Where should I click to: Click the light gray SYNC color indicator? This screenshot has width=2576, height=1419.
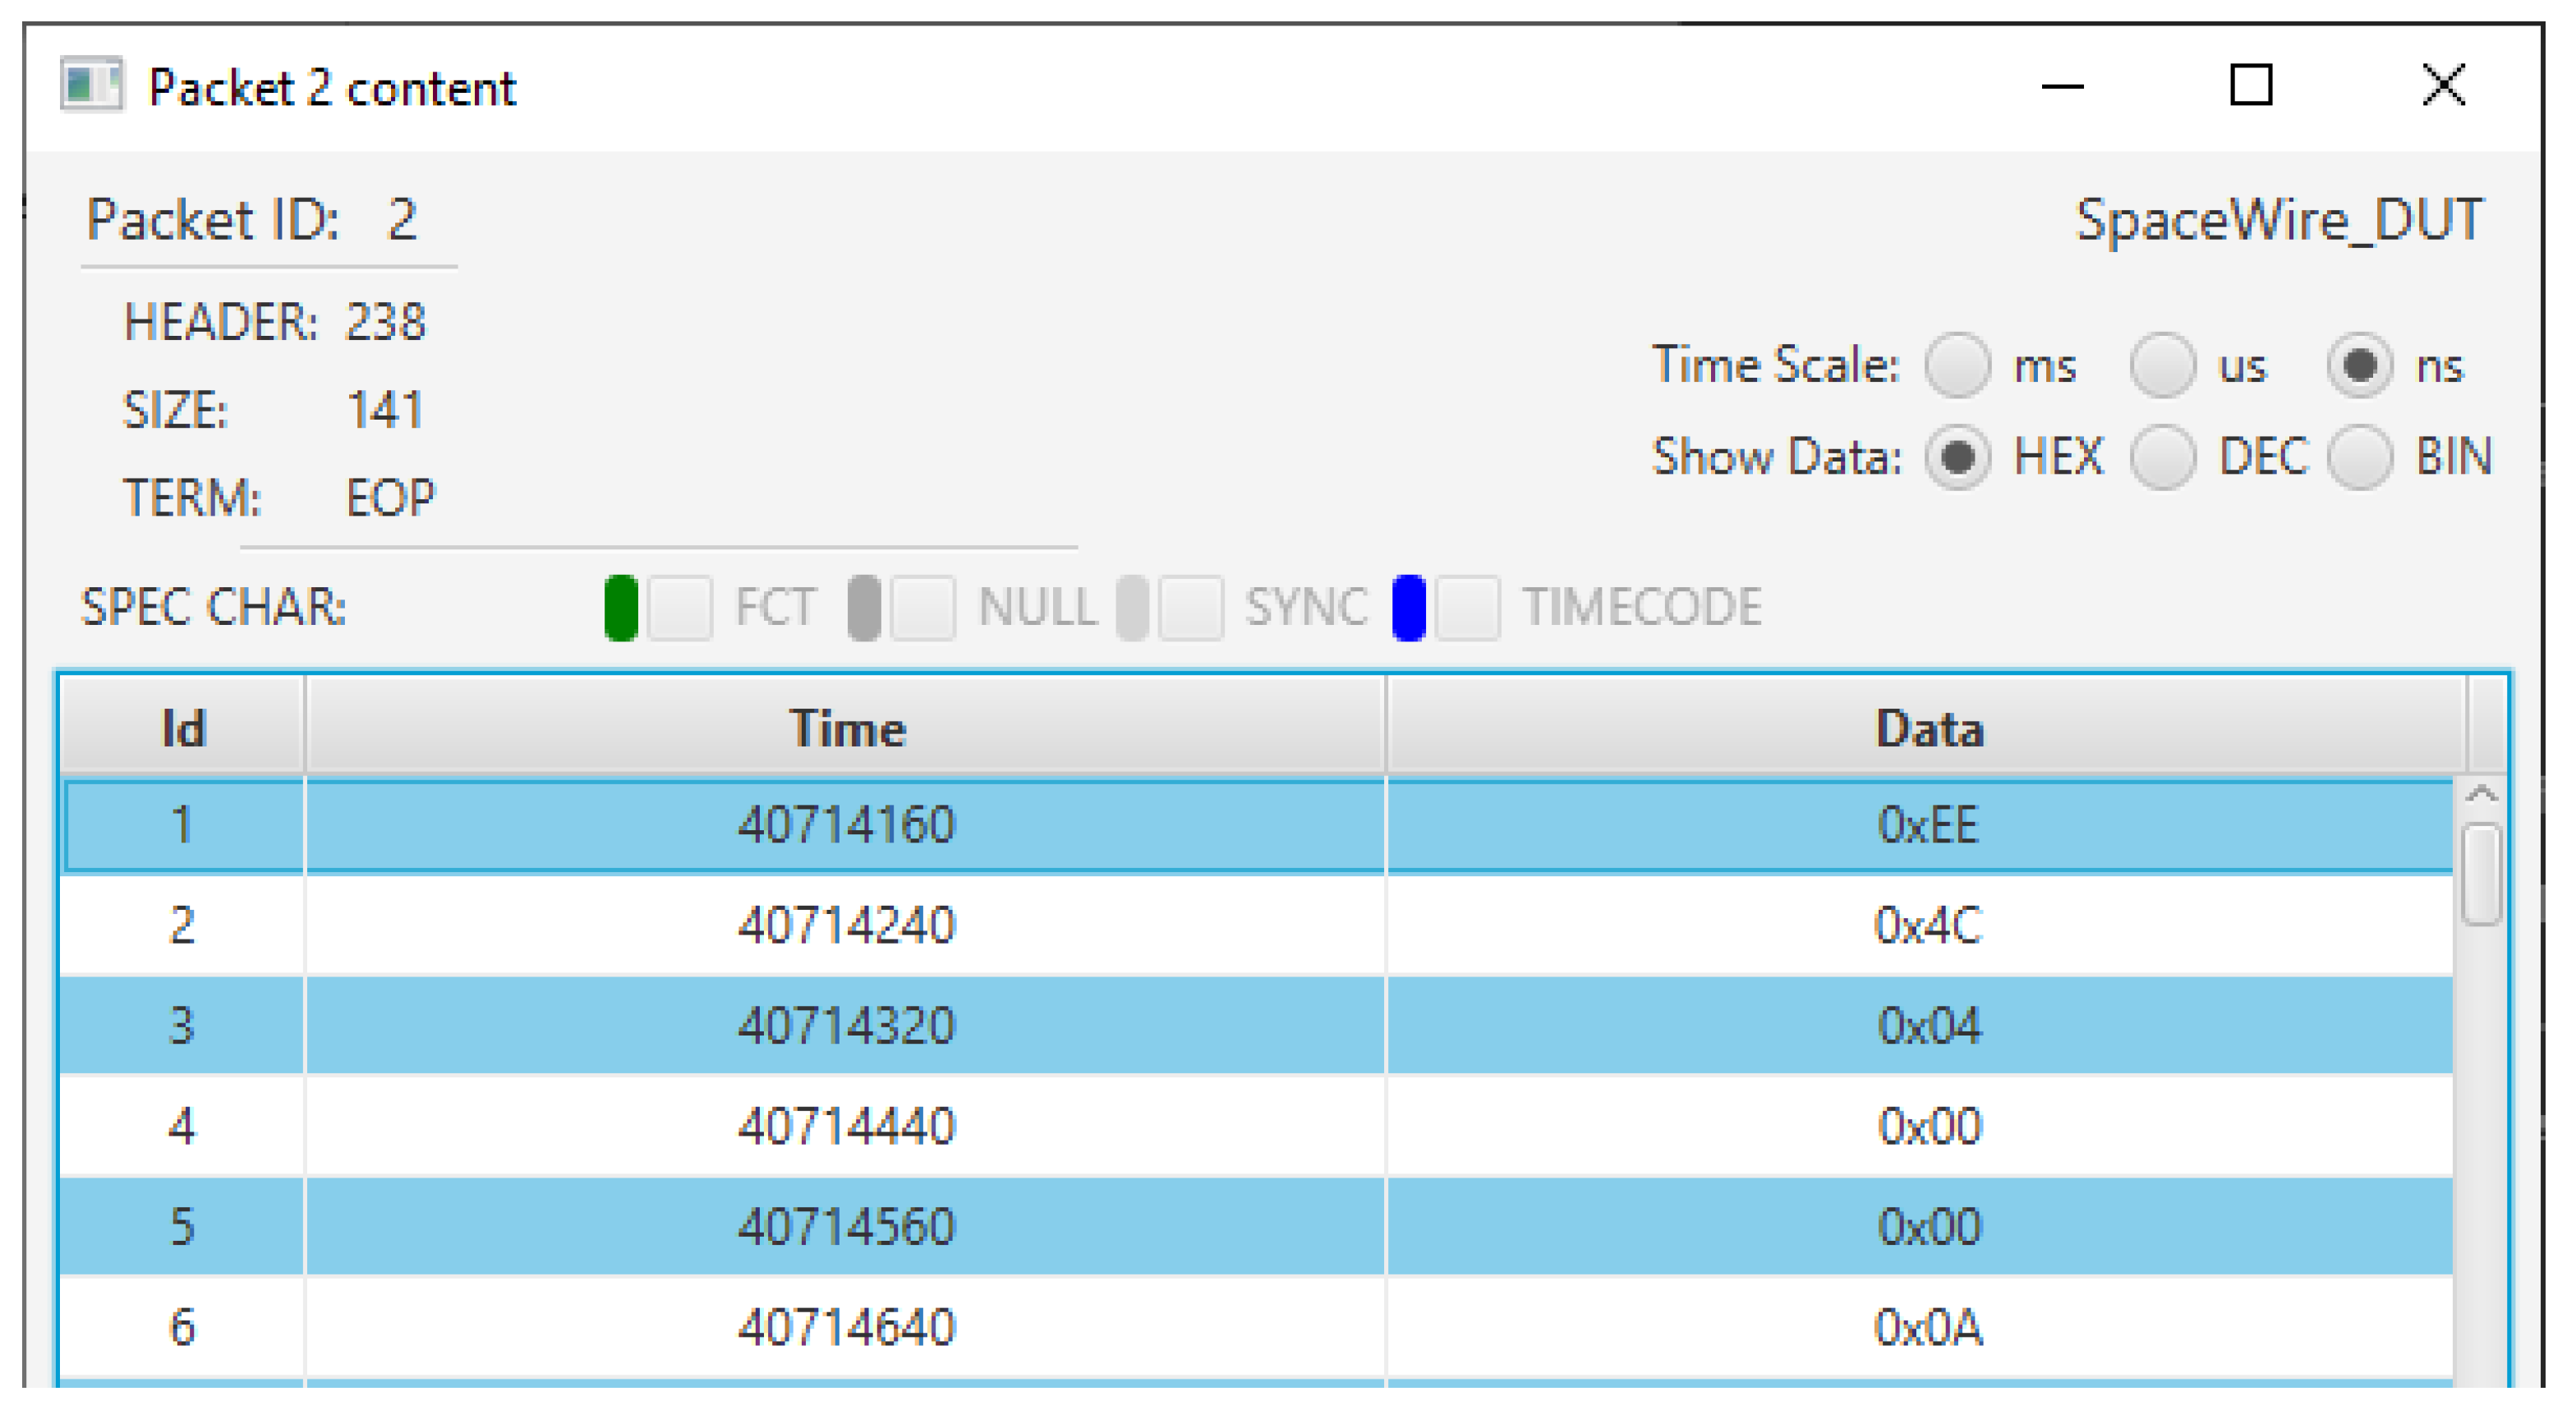1131,607
